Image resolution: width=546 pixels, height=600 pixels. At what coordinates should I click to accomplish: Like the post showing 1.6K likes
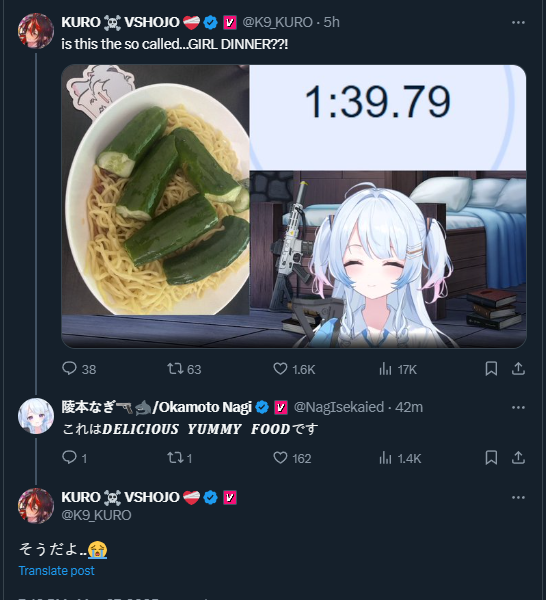coord(280,369)
